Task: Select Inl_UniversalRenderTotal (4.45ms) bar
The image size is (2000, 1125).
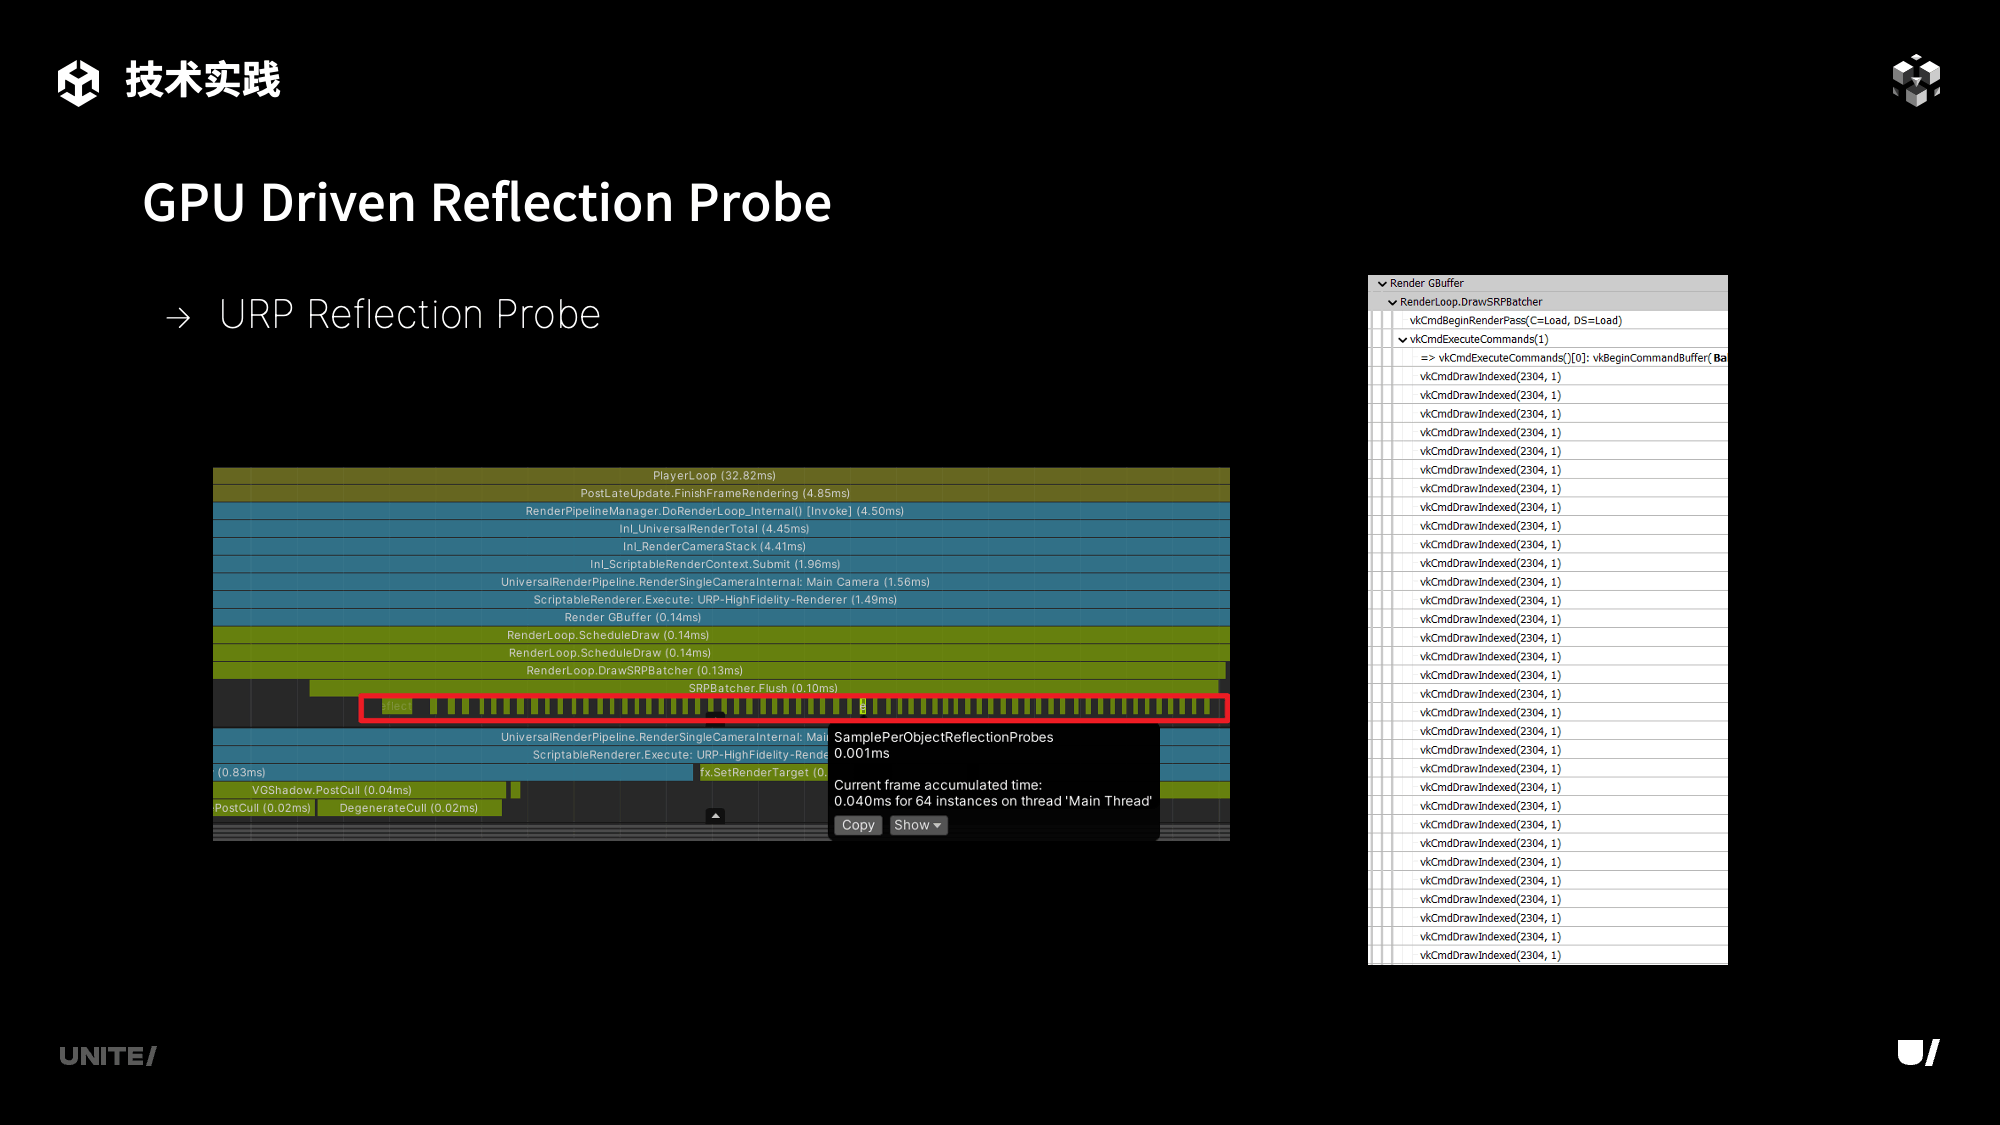Action: [x=714, y=529]
